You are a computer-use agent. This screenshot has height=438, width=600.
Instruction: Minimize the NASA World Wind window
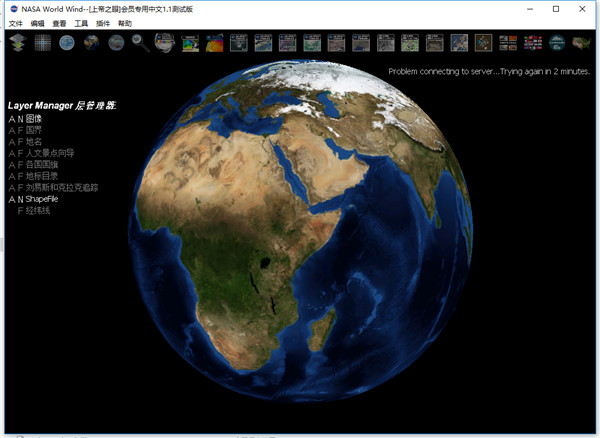pyautogui.click(x=530, y=9)
